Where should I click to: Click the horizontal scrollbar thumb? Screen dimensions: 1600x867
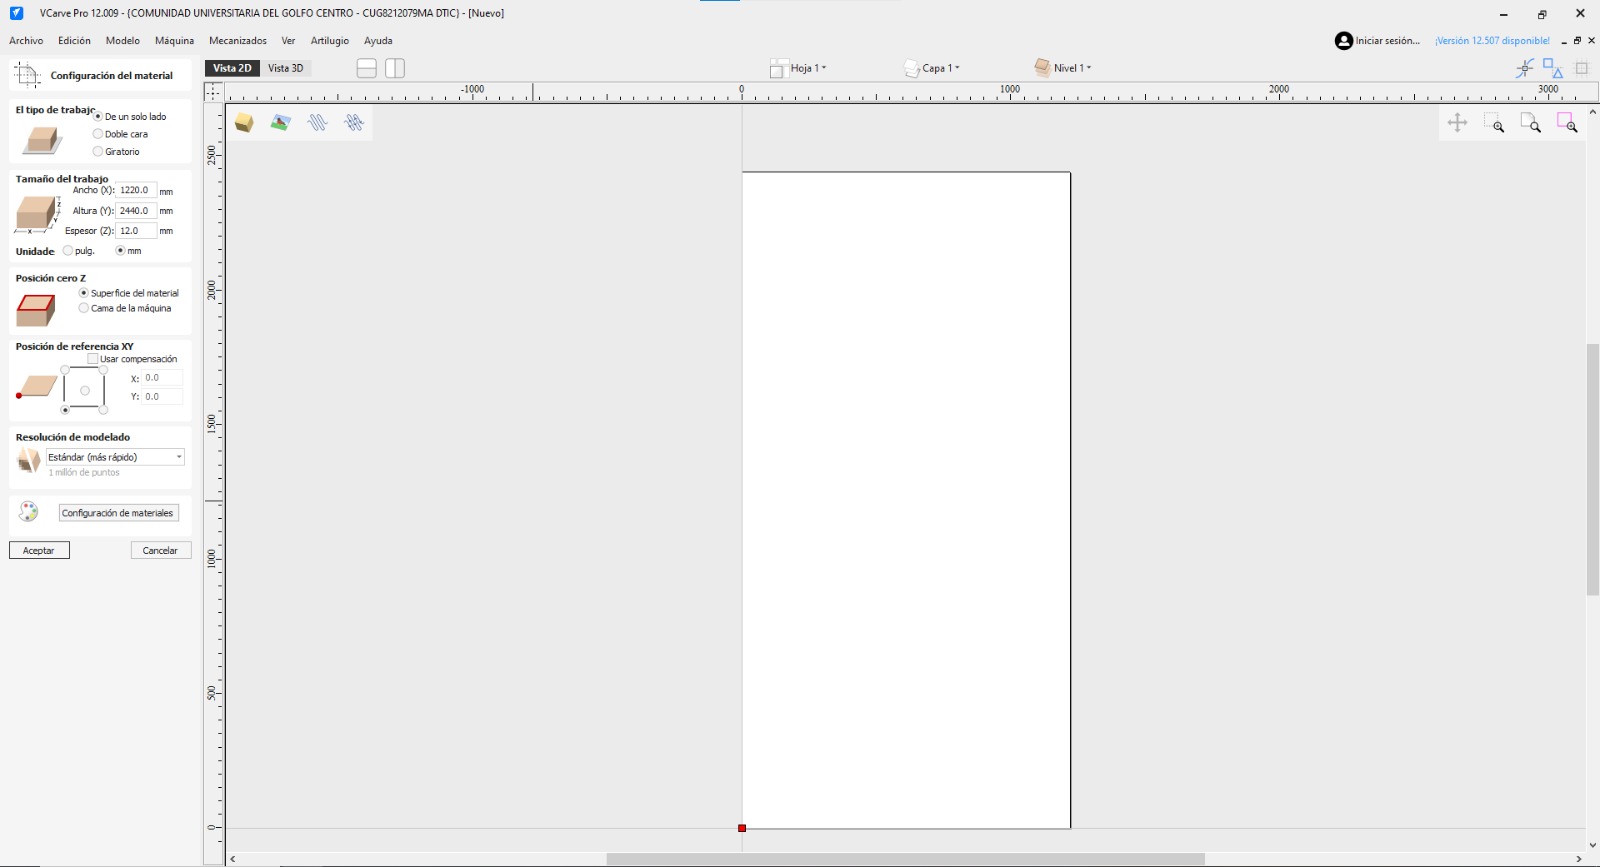click(905, 859)
